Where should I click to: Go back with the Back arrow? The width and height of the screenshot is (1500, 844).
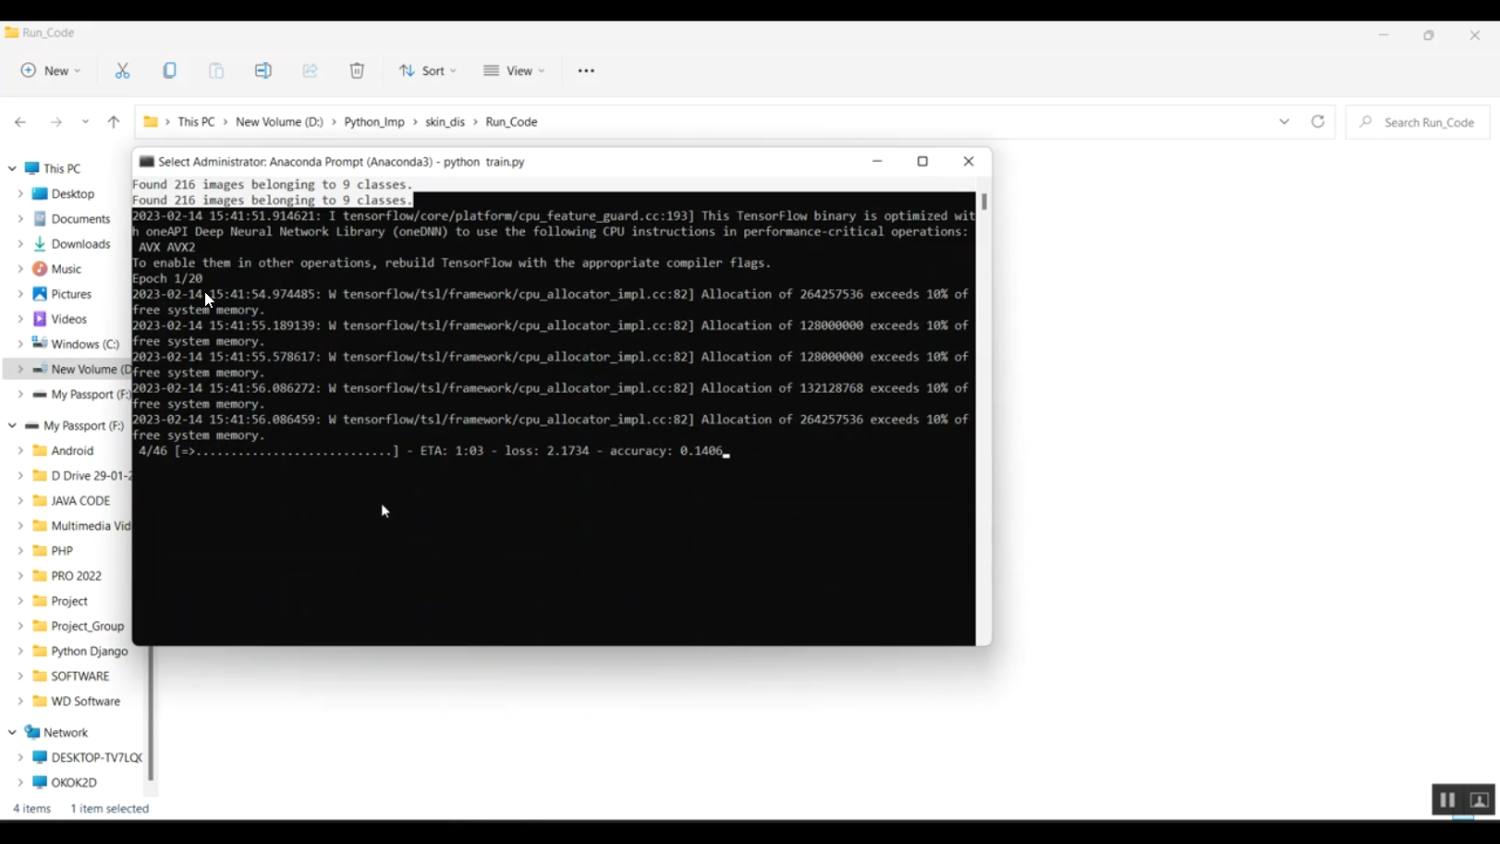pos(20,122)
